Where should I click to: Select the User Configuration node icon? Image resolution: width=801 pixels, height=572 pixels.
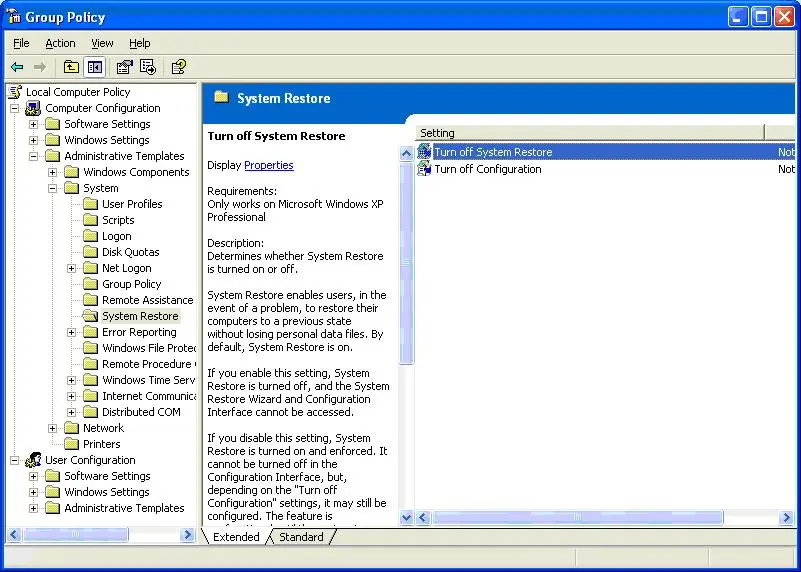33,460
